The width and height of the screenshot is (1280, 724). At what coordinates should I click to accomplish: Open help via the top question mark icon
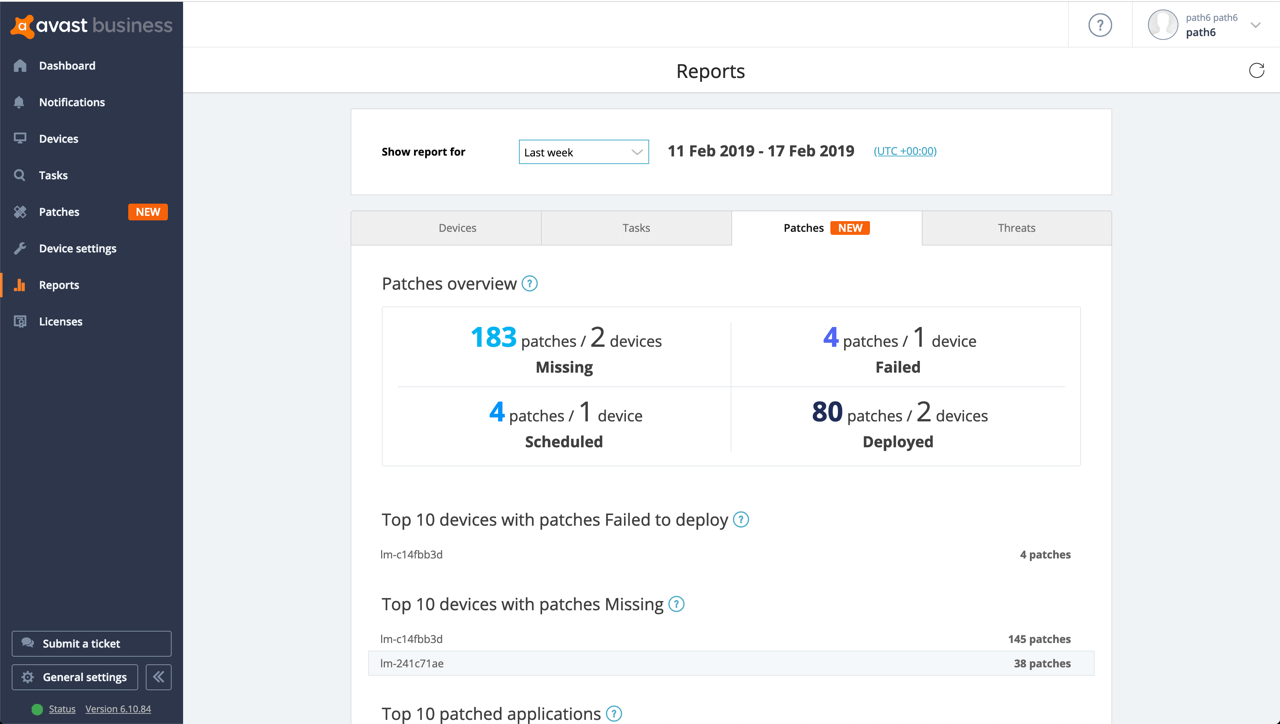[1100, 26]
